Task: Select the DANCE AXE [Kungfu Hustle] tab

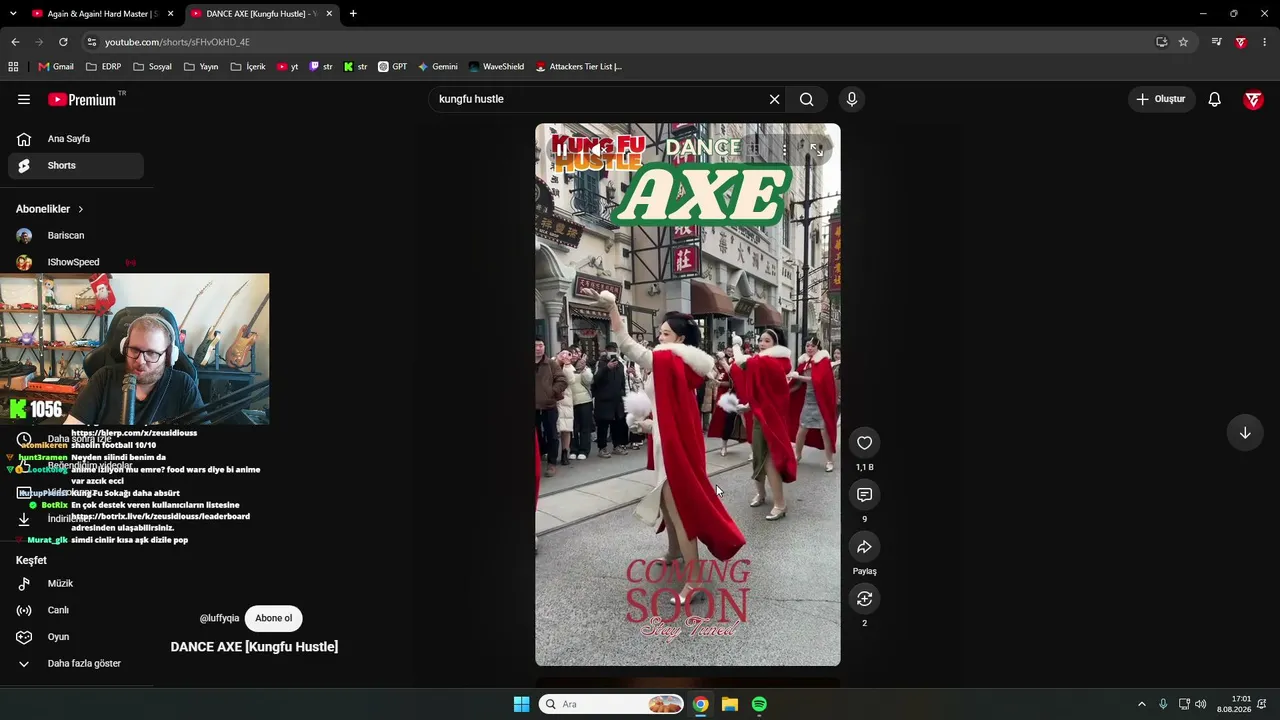Action: click(x=262, y=14)
